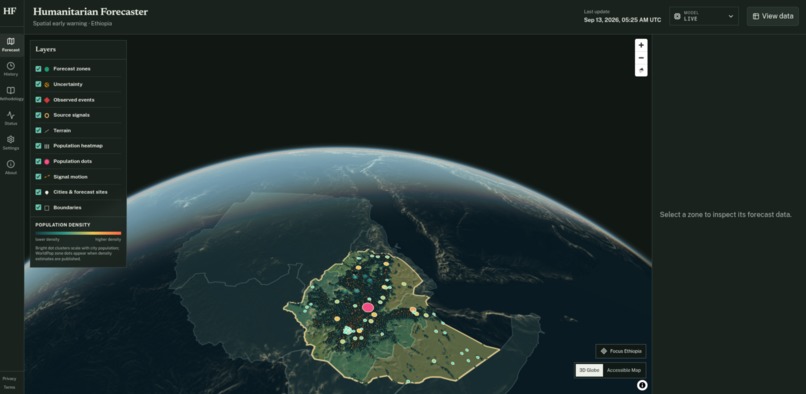Click the Focus Ethiopia button
Screen dimensions: 806x394
click(x=621, y=351)
